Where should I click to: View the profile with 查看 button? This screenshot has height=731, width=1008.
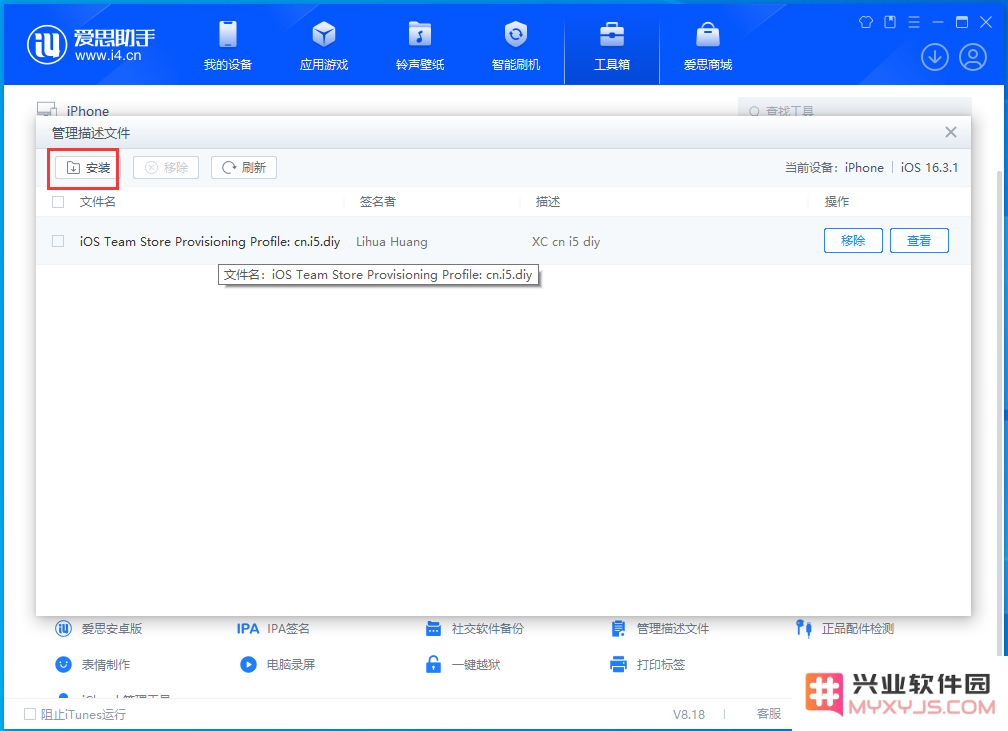[919, 240]
